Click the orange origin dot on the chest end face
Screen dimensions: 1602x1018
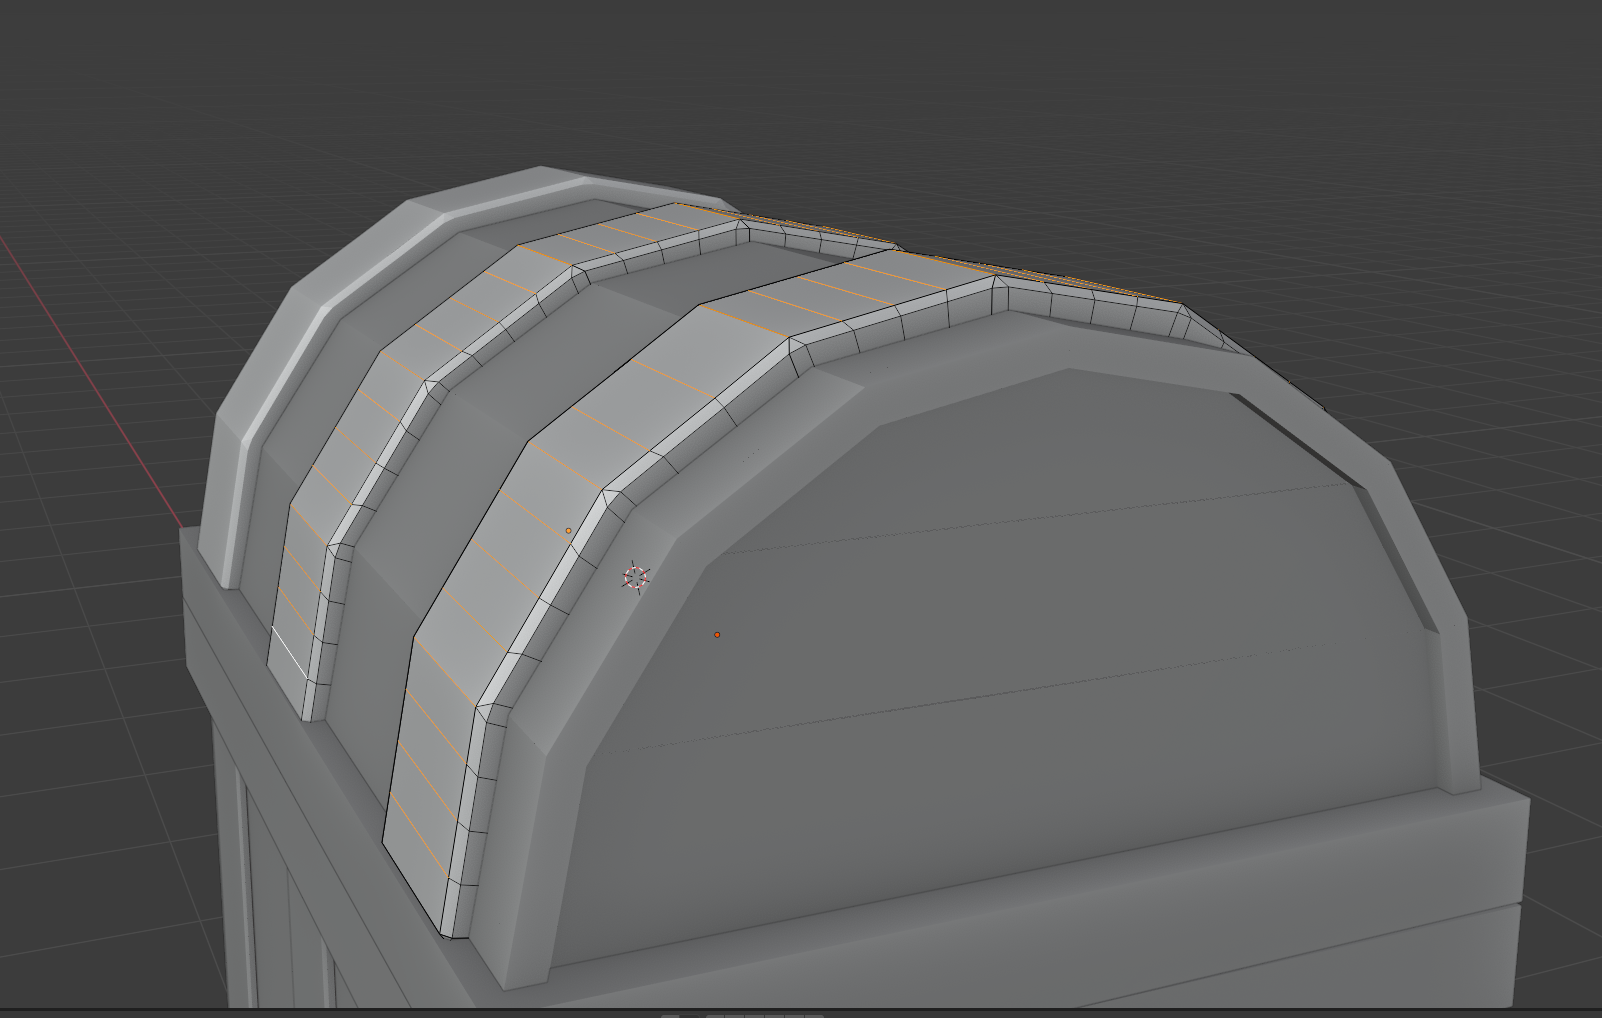click(717, 635)
